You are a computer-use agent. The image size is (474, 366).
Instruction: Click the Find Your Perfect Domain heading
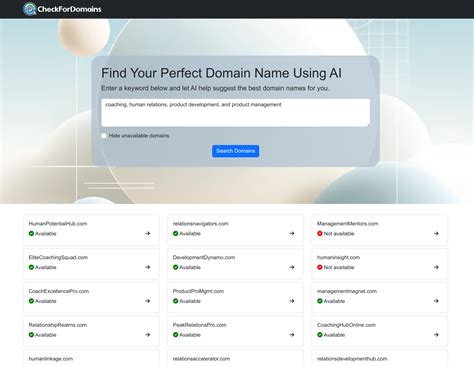221,73
